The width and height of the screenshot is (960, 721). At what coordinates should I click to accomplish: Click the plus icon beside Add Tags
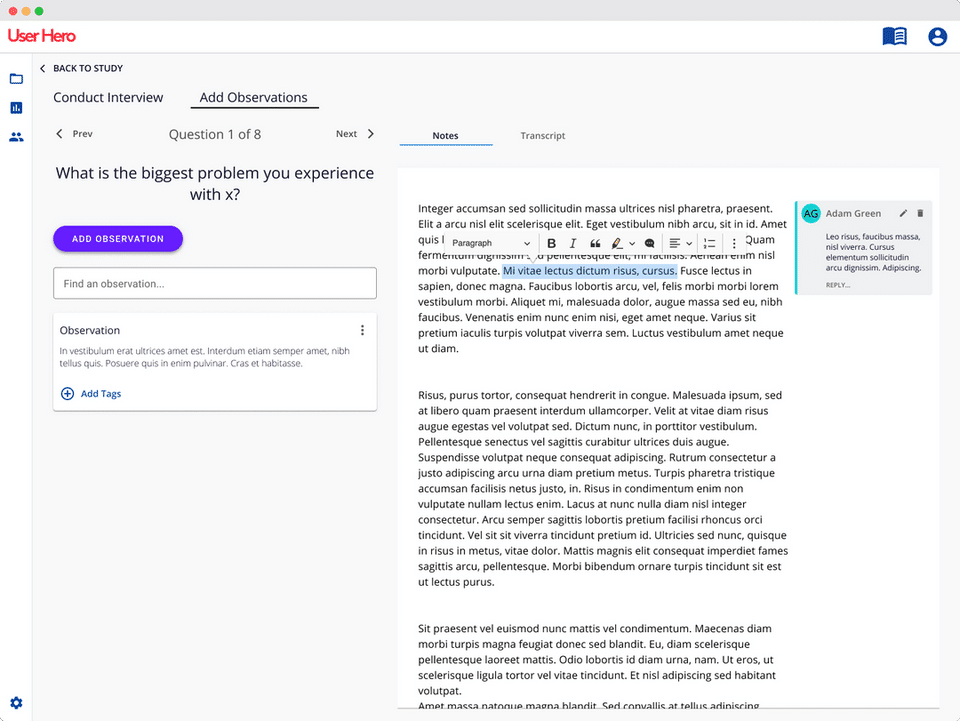click(67, 394)
